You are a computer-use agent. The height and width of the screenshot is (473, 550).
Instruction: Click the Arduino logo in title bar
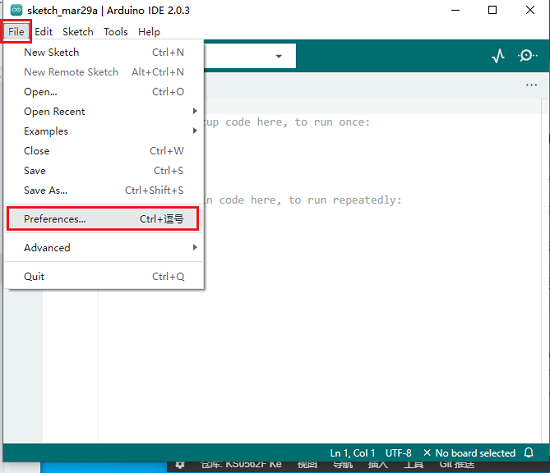tap(16, 10)
